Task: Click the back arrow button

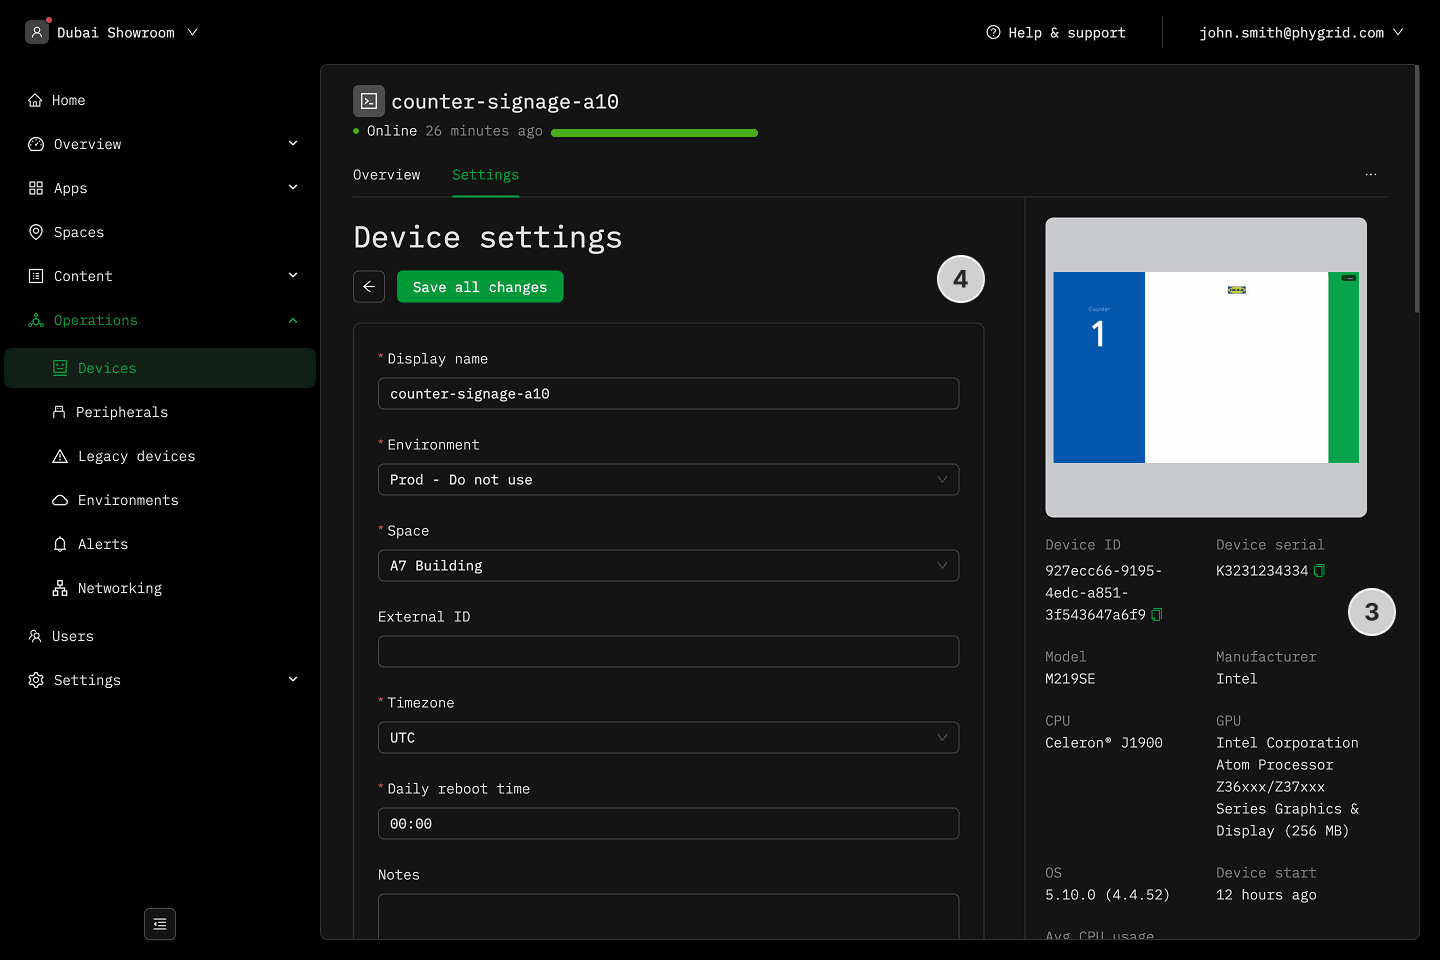Action: click(x=369, y=287)
